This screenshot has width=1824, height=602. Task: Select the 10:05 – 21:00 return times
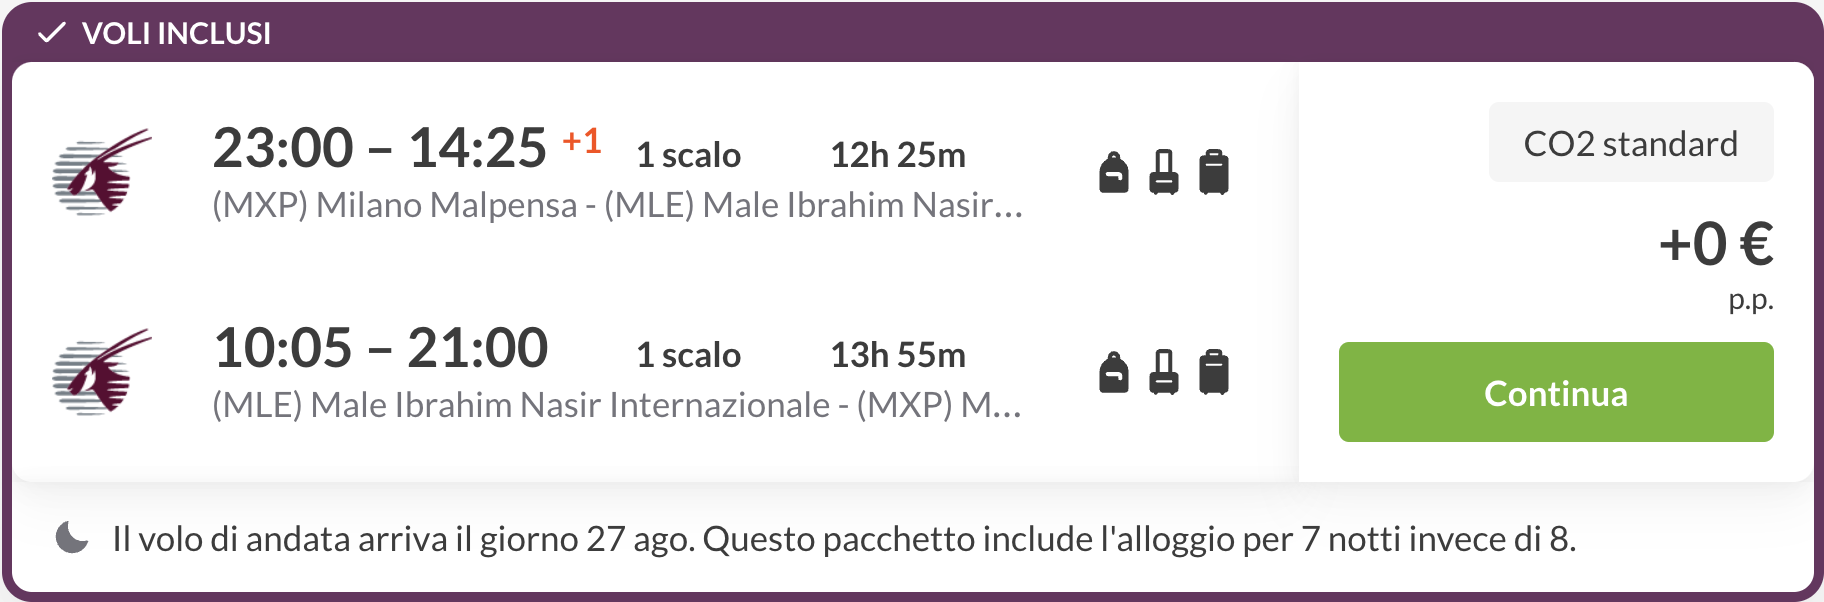click(381, 348)
